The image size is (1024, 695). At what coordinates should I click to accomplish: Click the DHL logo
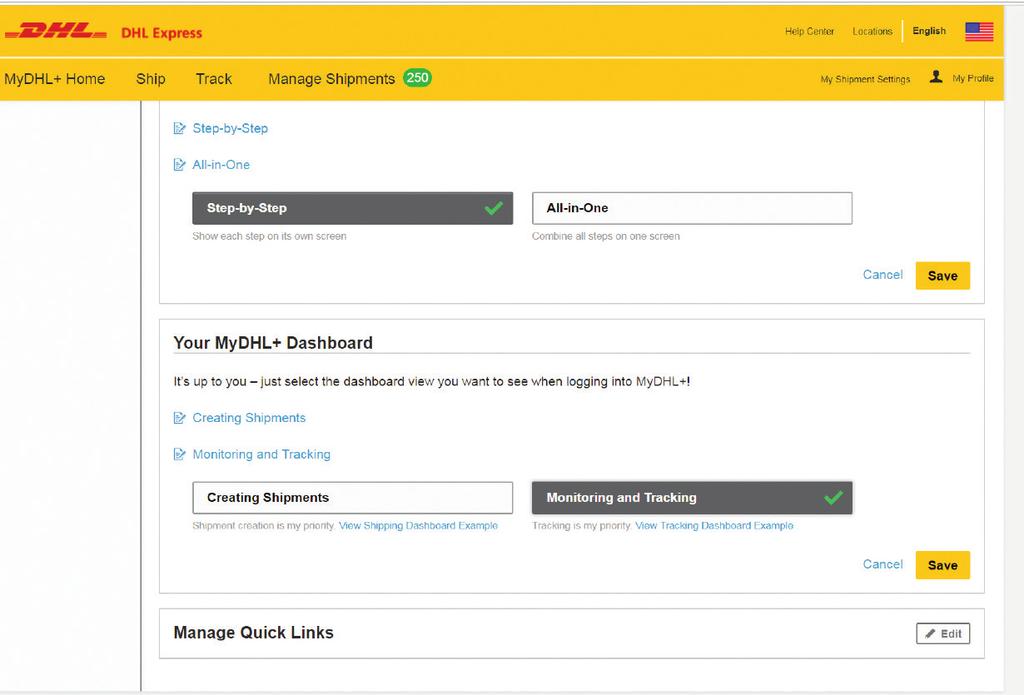pos(56,31)
